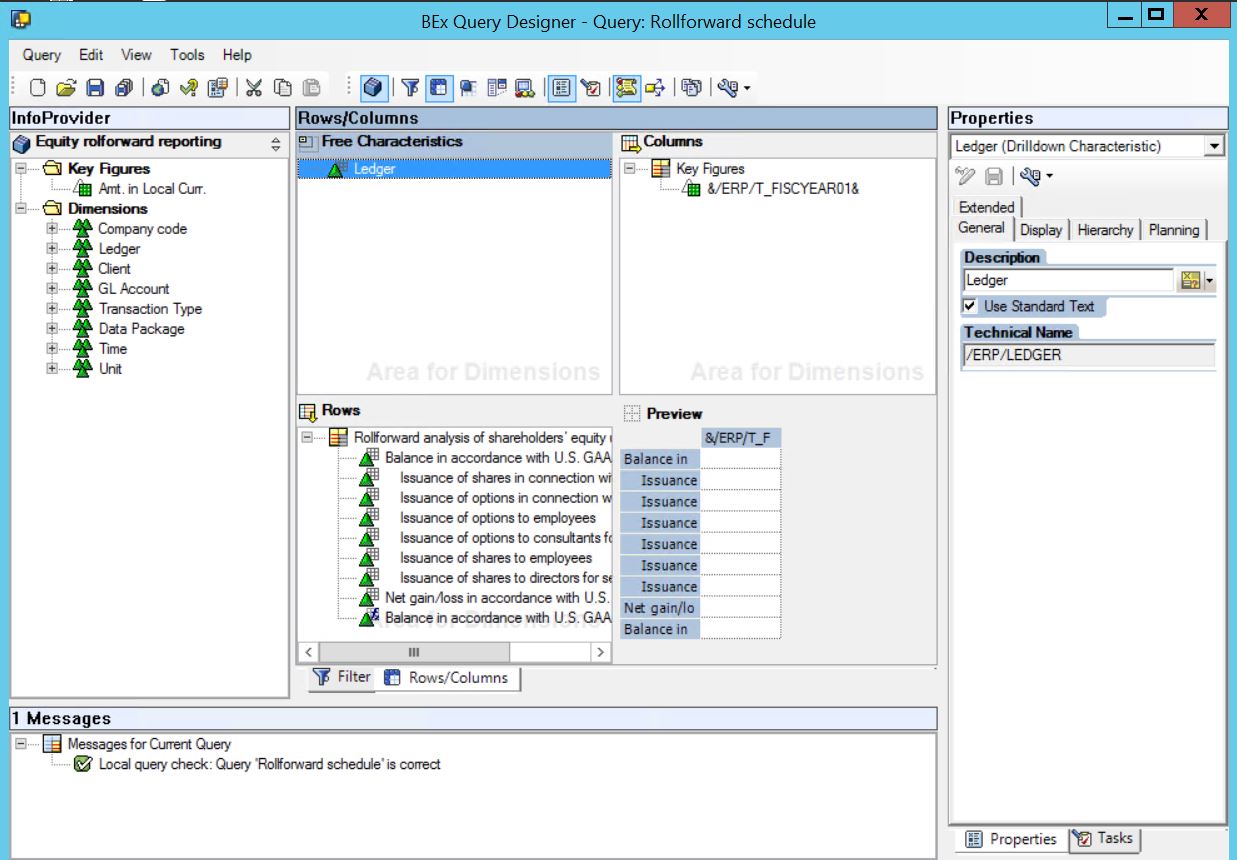Click the Cut icon in toolbar
Image resolution: width=1237 pixels, height=860 pixels.
click(x=253, y=87)
